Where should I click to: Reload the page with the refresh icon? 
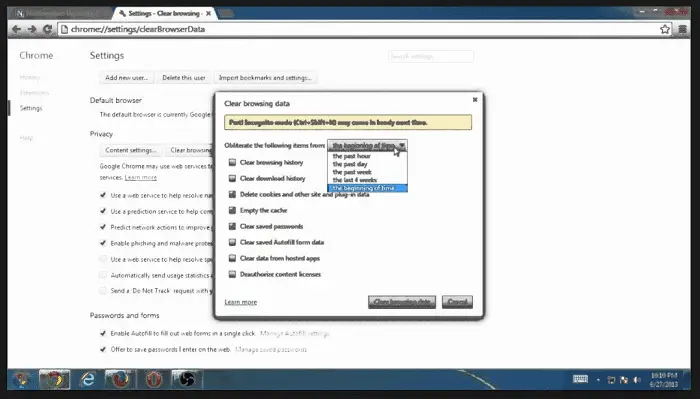coord(47,29)
